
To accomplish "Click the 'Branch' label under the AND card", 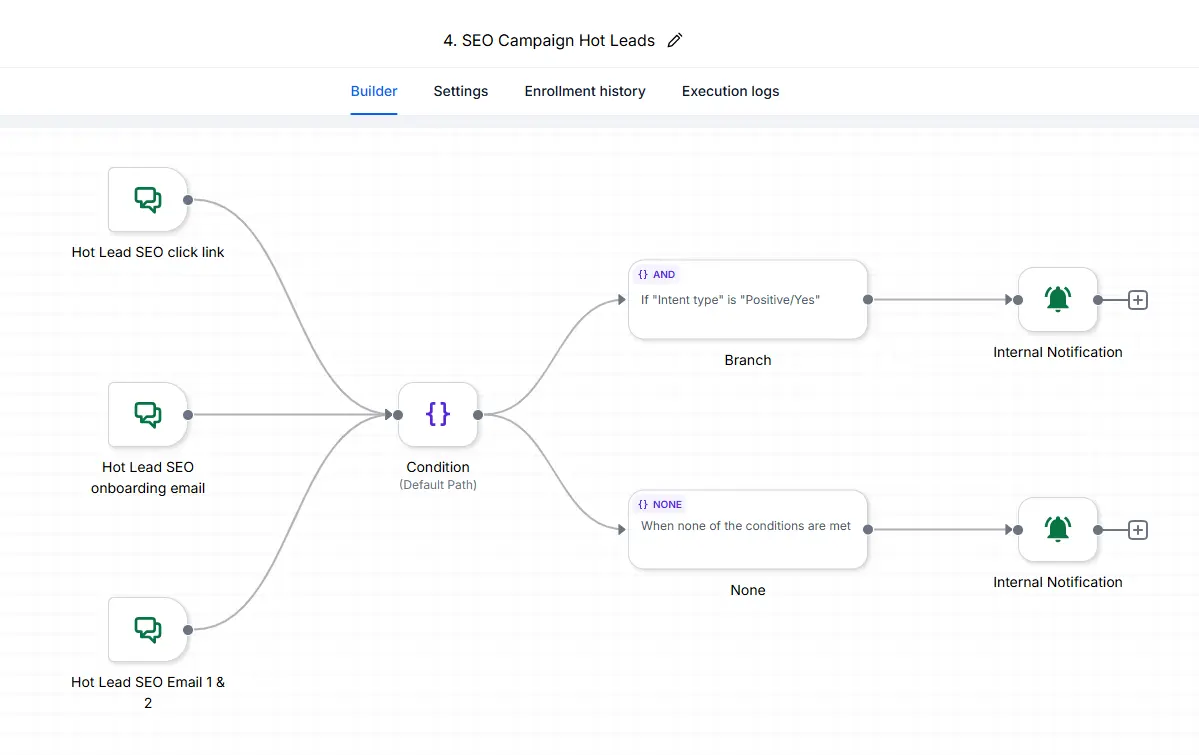I will click(x=748, y=360).
